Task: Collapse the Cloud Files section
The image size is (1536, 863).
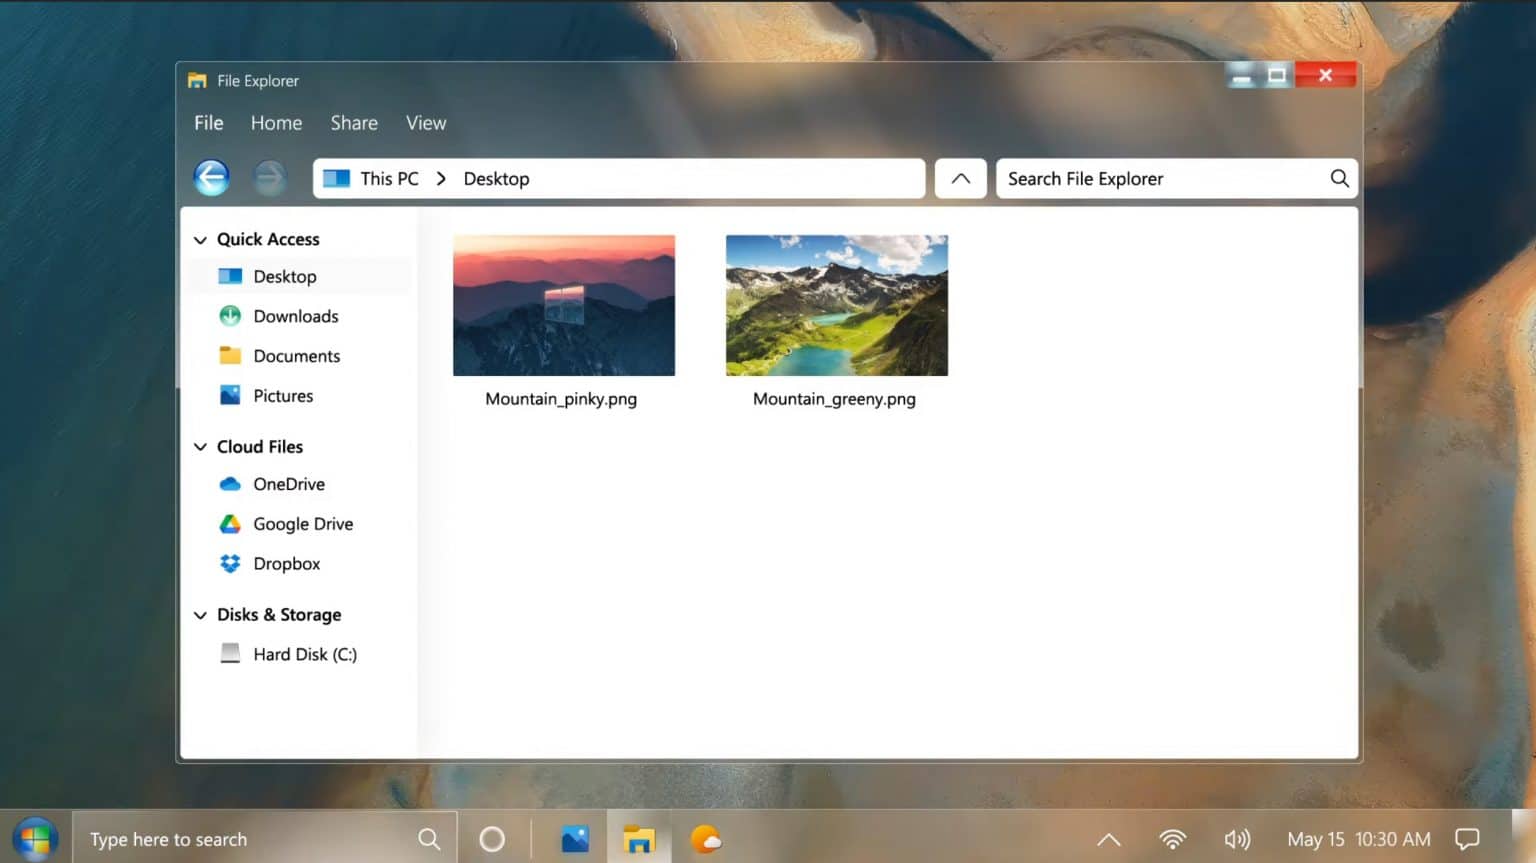Action: [200, 446]
